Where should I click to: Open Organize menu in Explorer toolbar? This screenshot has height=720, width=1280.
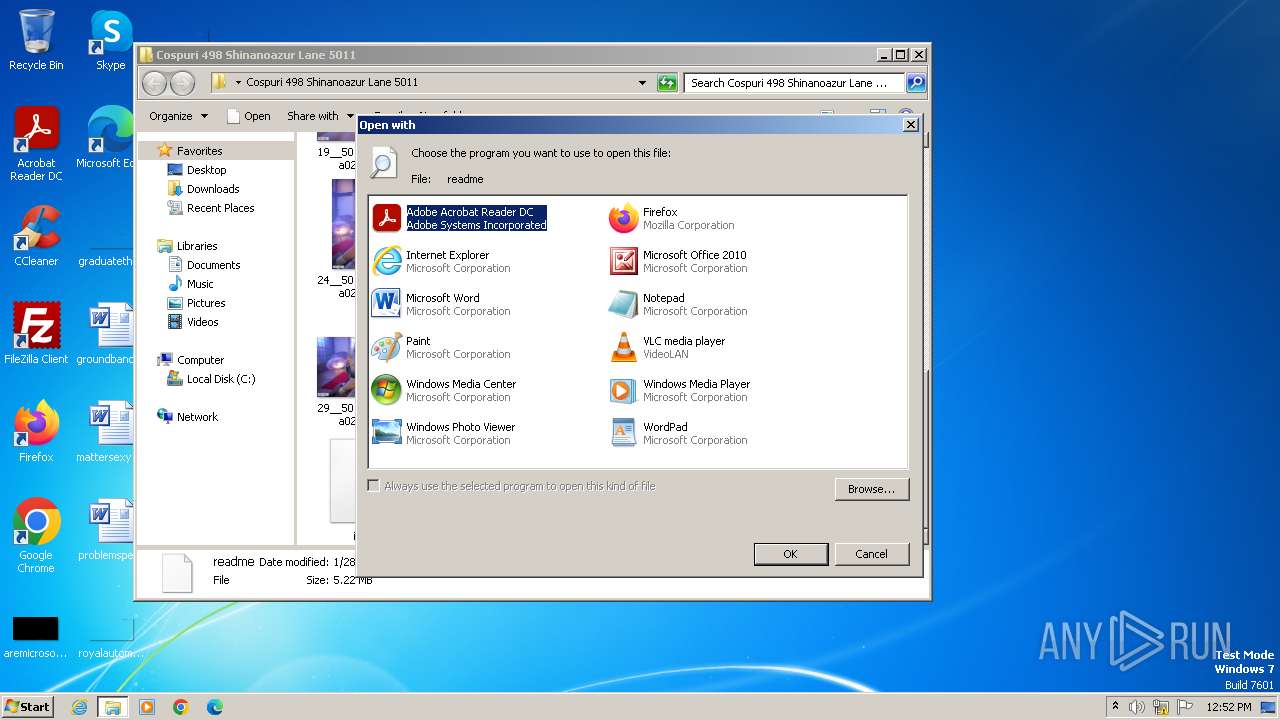click(178, 116)
